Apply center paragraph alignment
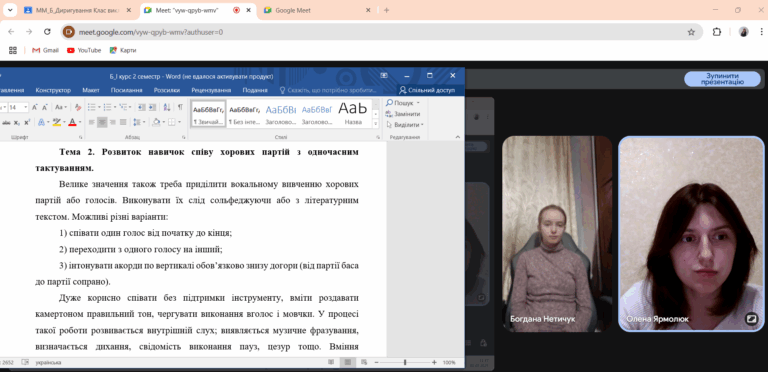Image resolution: width=768 pixels, height=372 pixels. [102, 122]
